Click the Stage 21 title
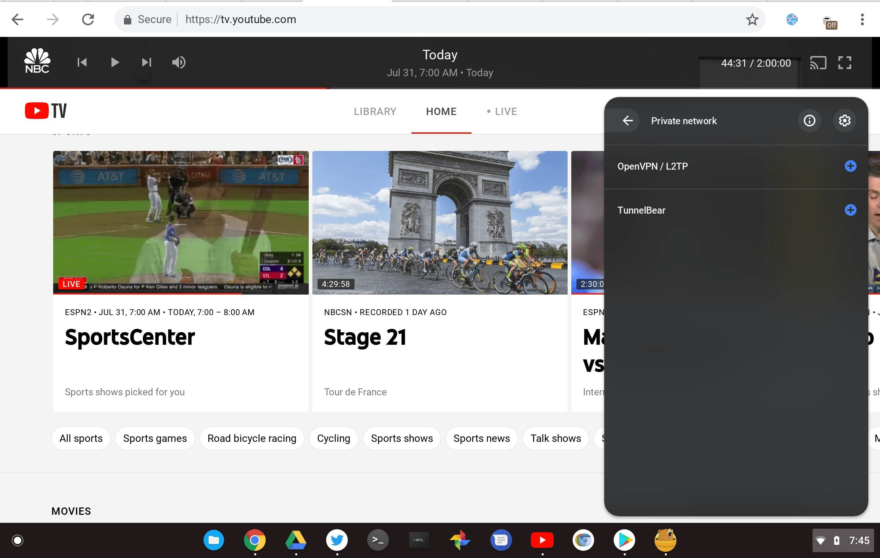Viewport: 880px width, 558px height. pos(365,337)
